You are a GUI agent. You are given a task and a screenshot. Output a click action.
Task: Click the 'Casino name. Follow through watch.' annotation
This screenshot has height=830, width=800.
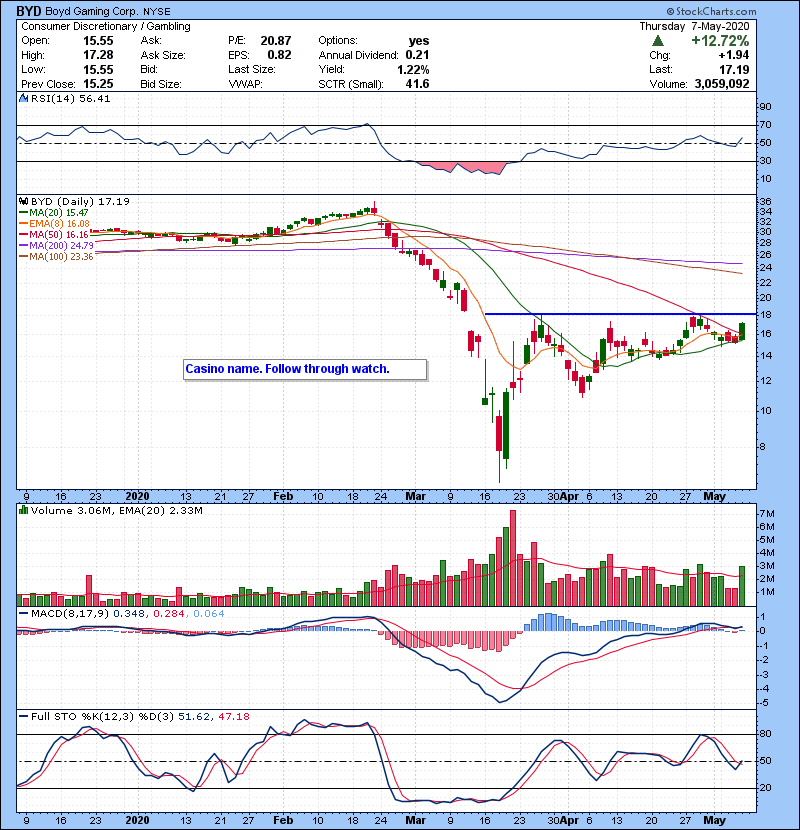click(x=305, y=369)
